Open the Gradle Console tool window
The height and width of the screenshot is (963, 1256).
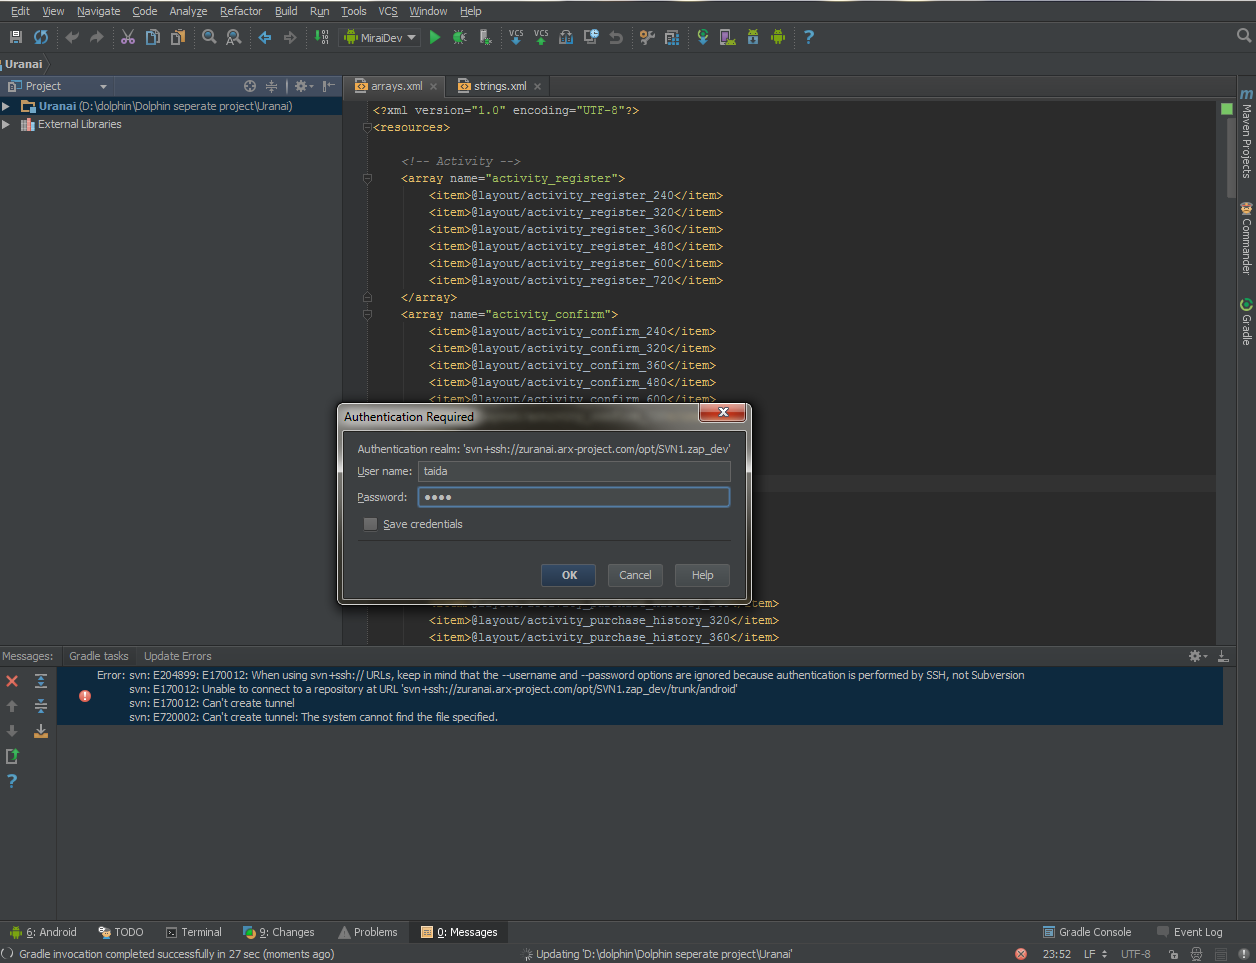point(1087,932)
